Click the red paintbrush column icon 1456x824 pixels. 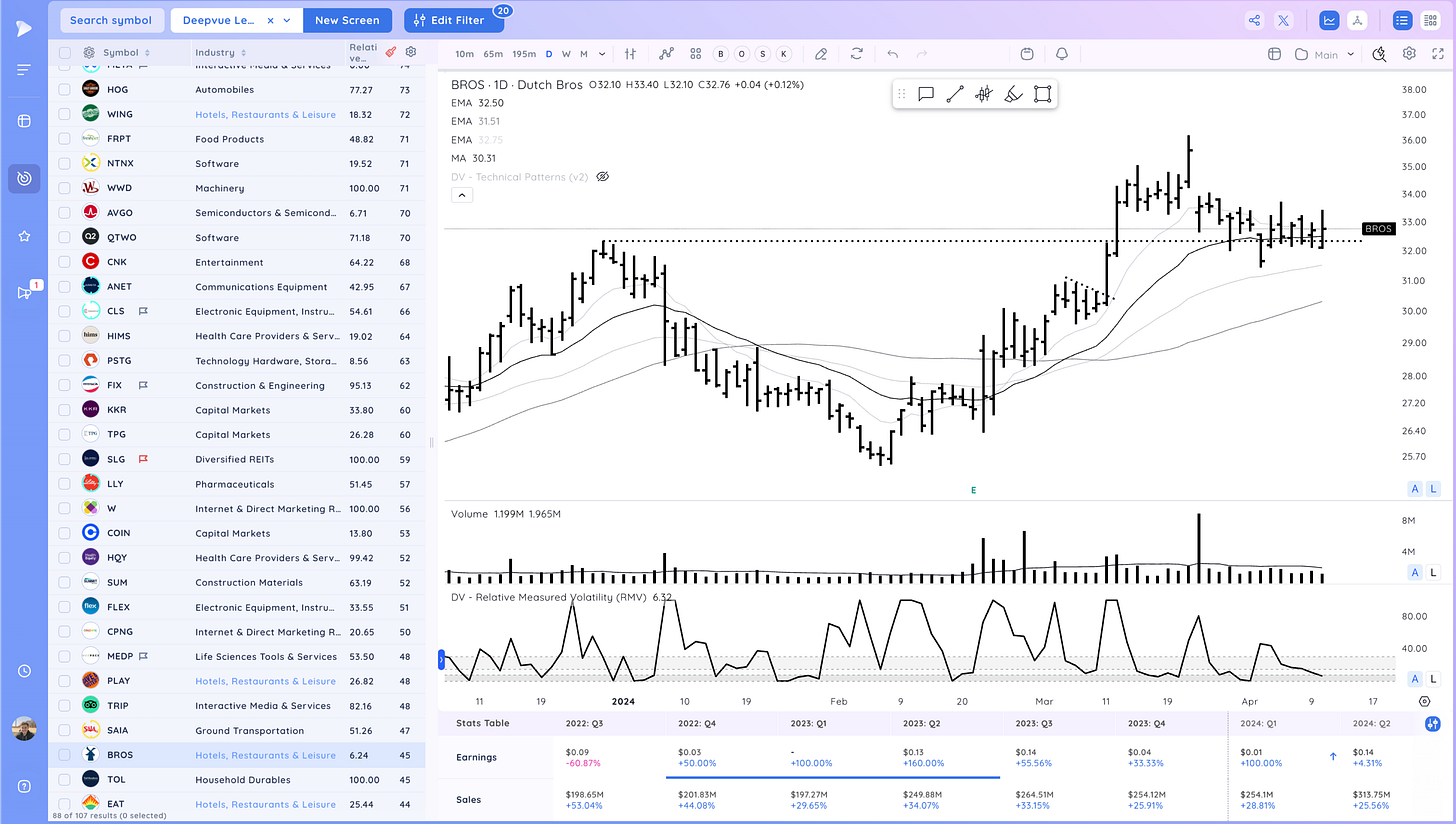pos(390,52)
